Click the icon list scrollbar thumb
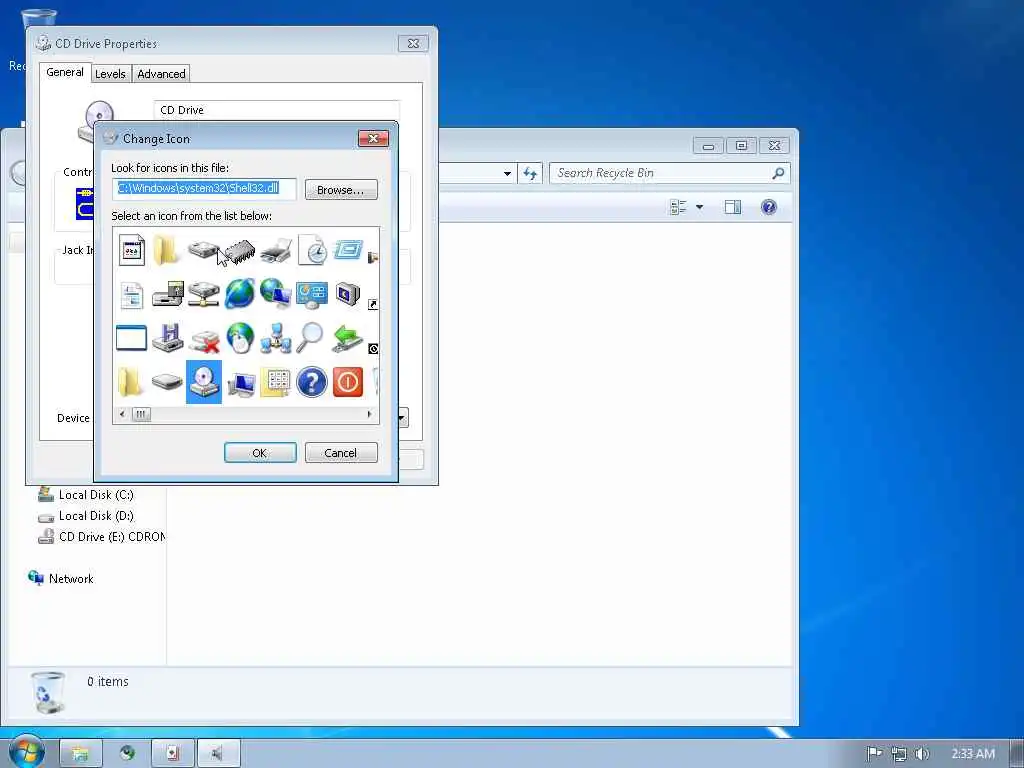This screenshot has width=1024, height=768. [x=141, y=414]
